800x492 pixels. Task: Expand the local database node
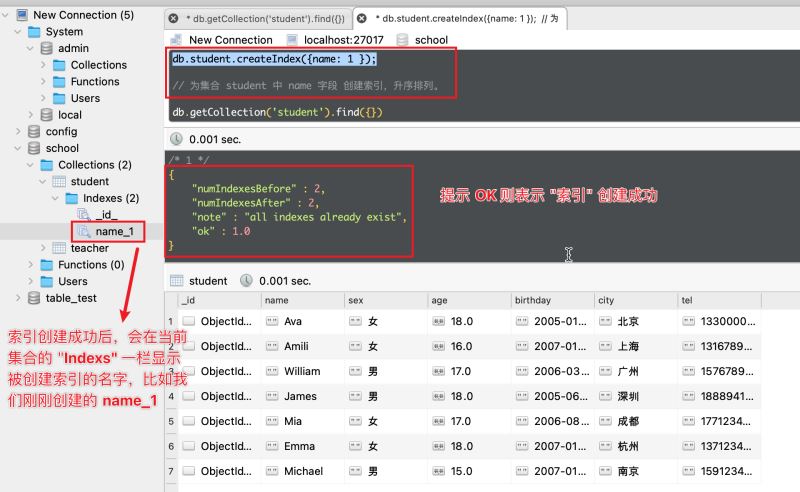(x=31, y=115)
